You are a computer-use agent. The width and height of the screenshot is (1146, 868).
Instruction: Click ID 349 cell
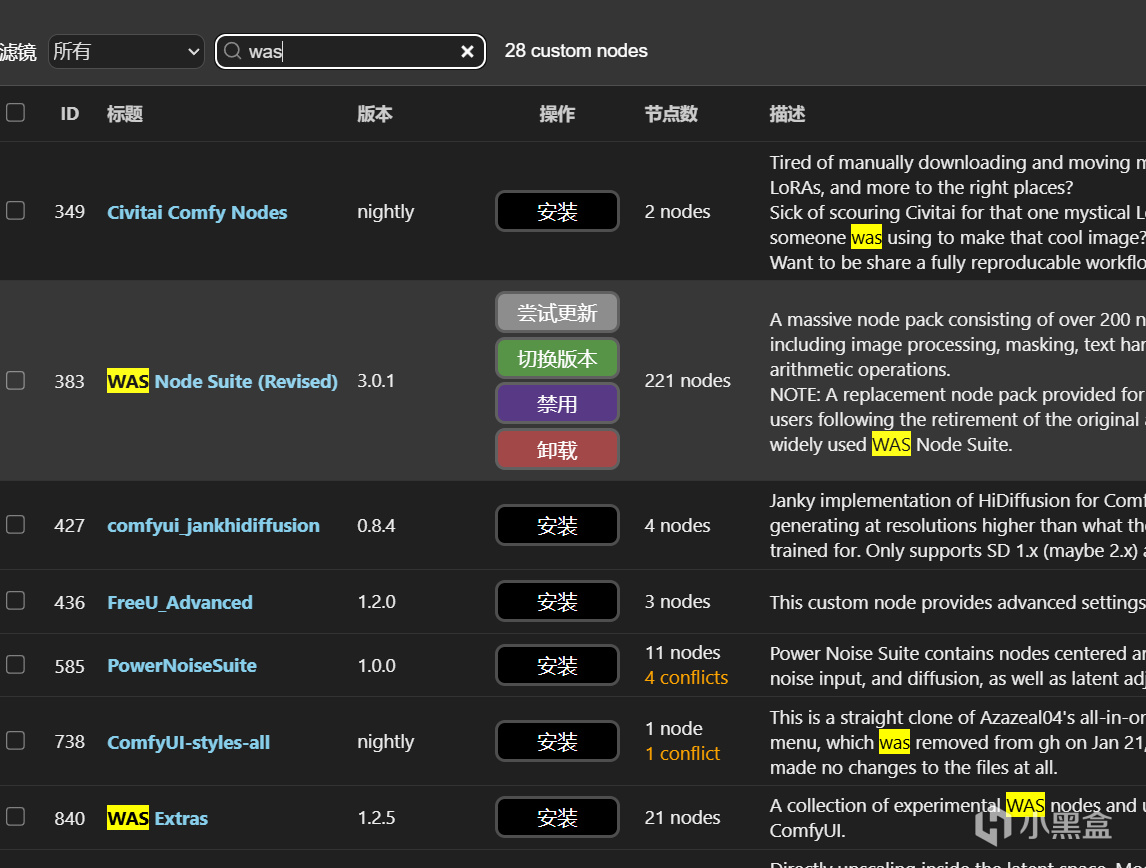click(x=69, y=212)
